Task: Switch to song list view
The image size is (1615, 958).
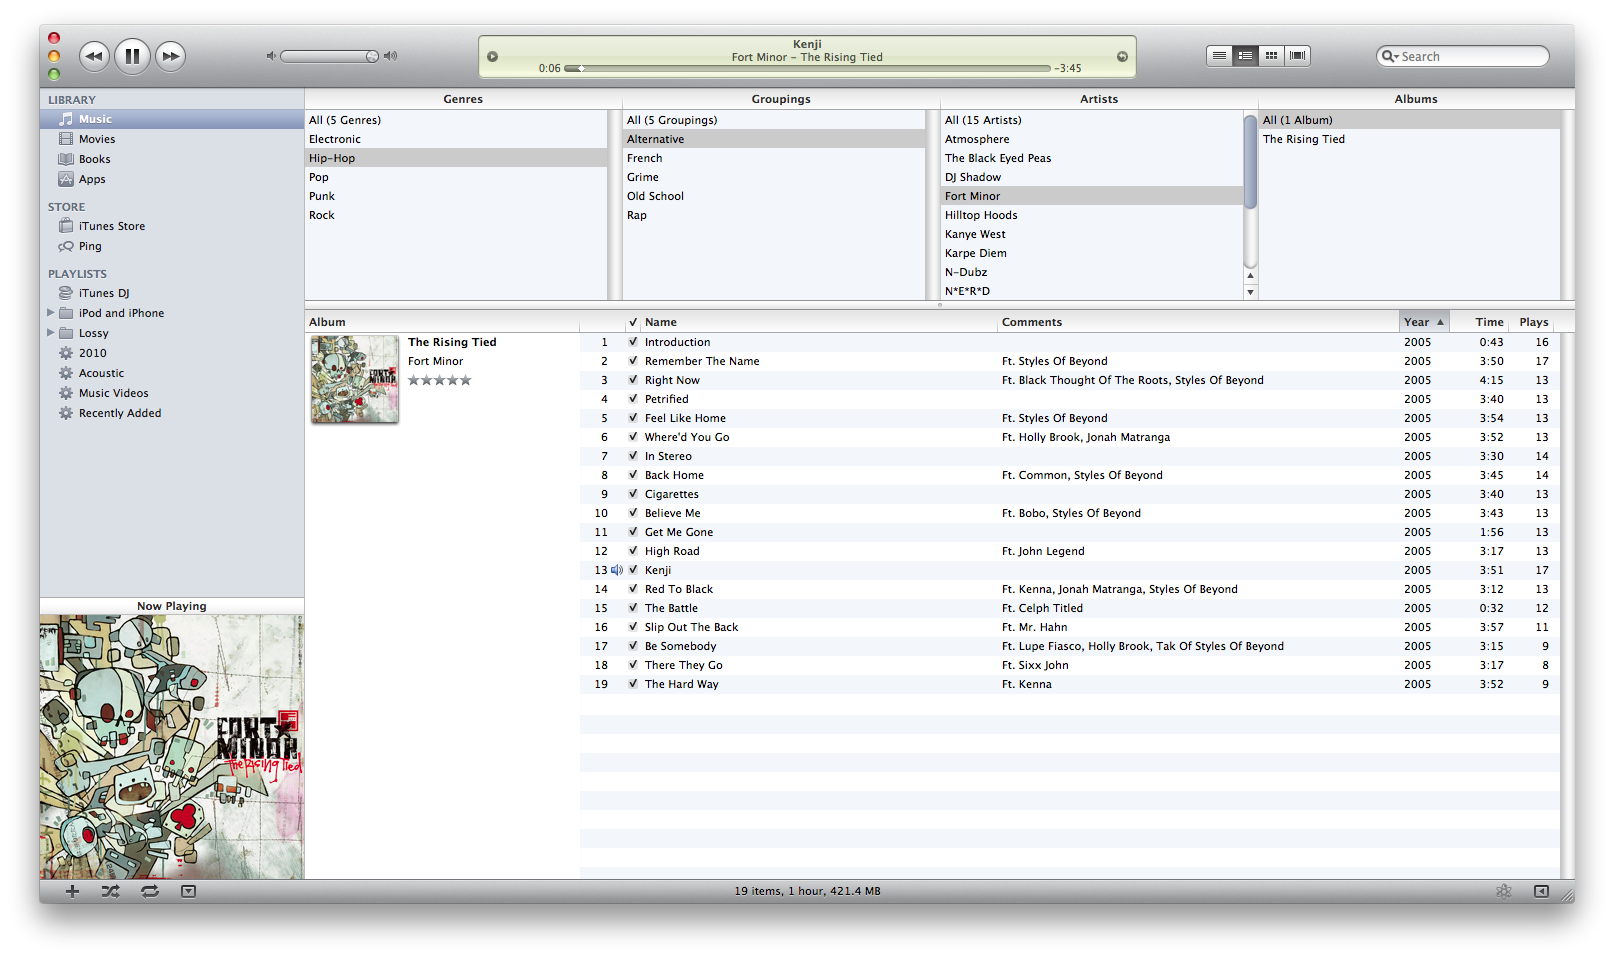Action: [x=1219, y=56]
